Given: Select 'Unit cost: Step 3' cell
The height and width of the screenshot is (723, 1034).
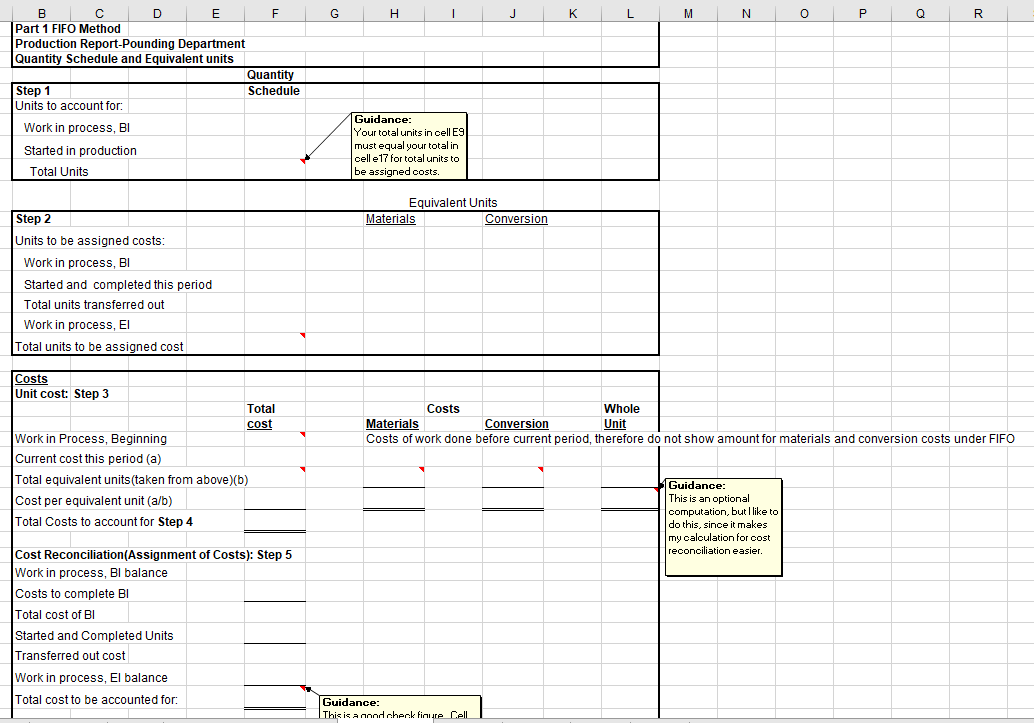Looking at the screenshot, I should click(x=62, y=394).
